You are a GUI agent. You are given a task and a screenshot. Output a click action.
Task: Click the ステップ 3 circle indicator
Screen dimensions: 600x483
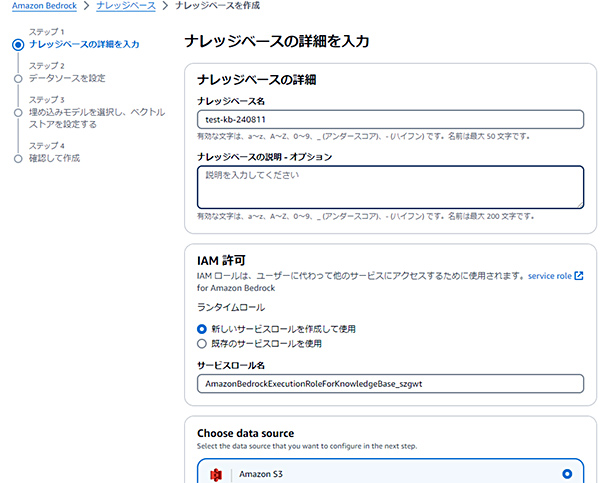(x=17, y=112)
